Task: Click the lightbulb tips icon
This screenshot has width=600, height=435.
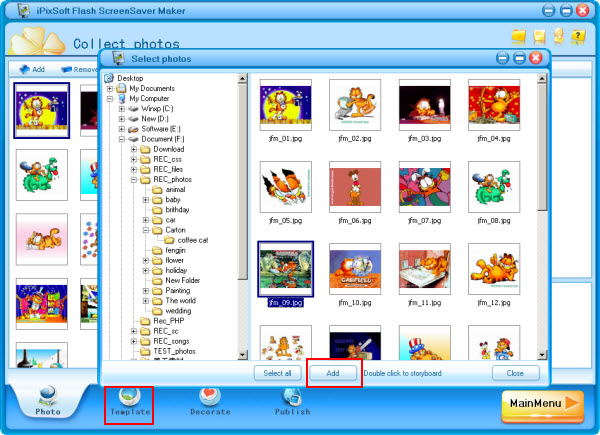Action: 559,36
